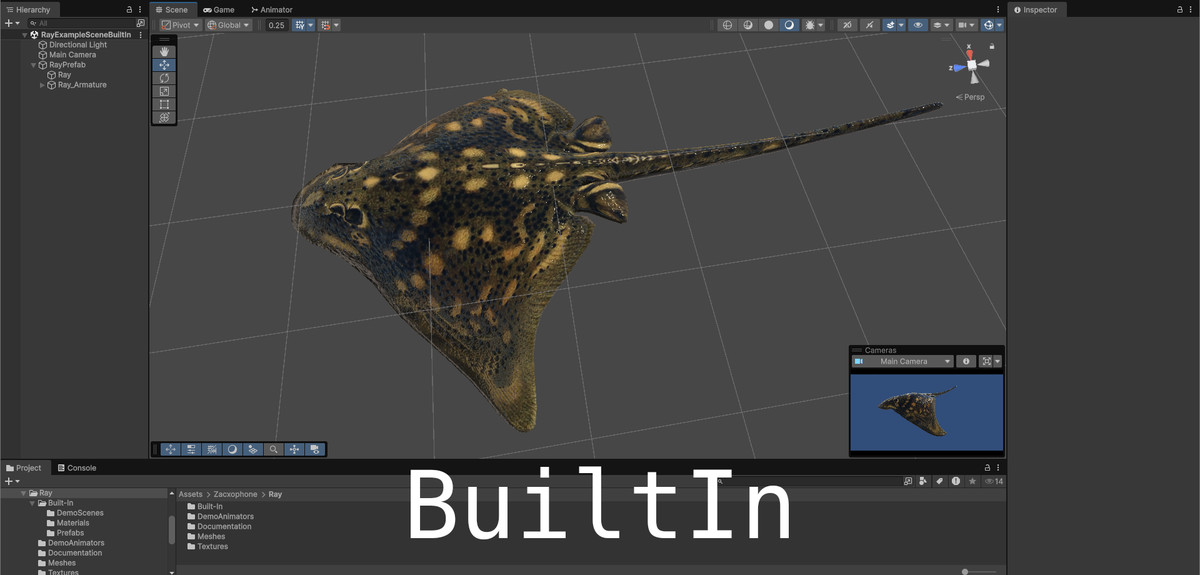Collapse the Built-In folder in Project tree
Screen dimensions: 1200x575
pyautogui.click(x=32, y=503)
